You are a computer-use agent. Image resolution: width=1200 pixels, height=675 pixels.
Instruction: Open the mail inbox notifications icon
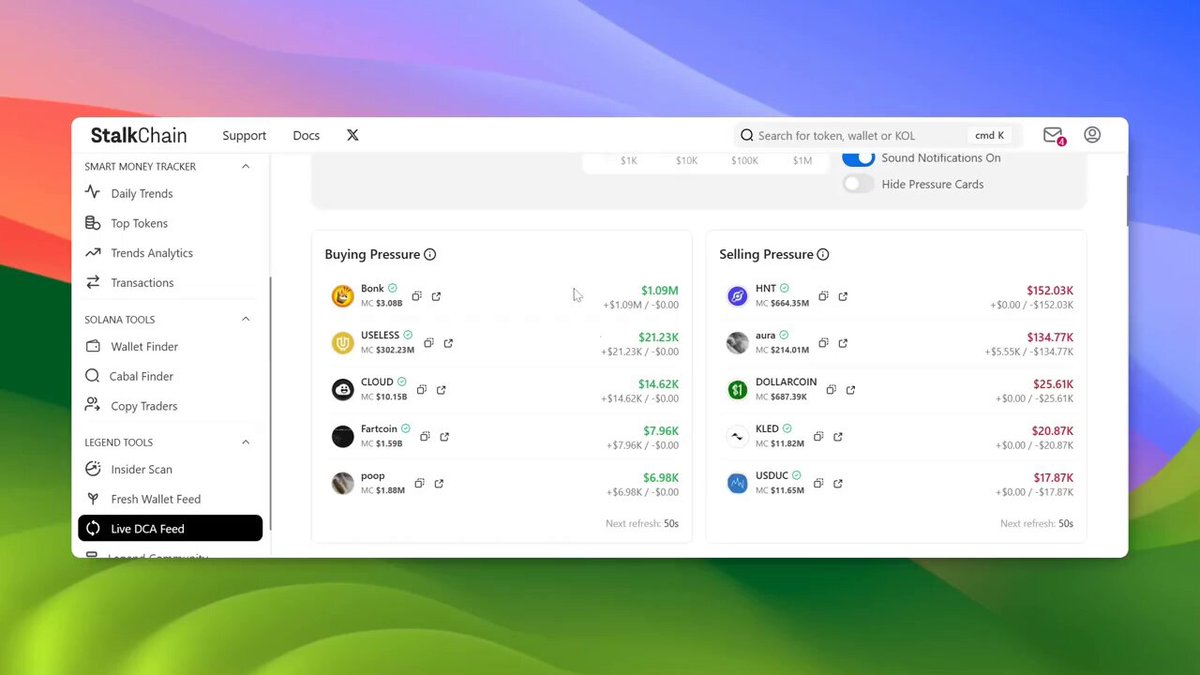coord(1053,135)
